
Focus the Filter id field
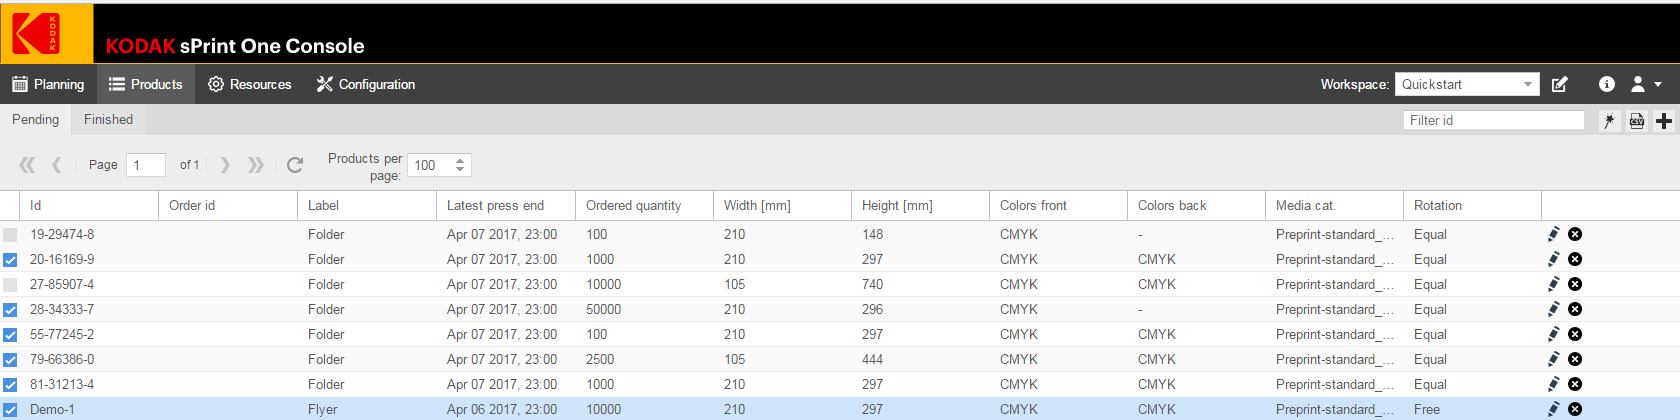coord(1494,120)
